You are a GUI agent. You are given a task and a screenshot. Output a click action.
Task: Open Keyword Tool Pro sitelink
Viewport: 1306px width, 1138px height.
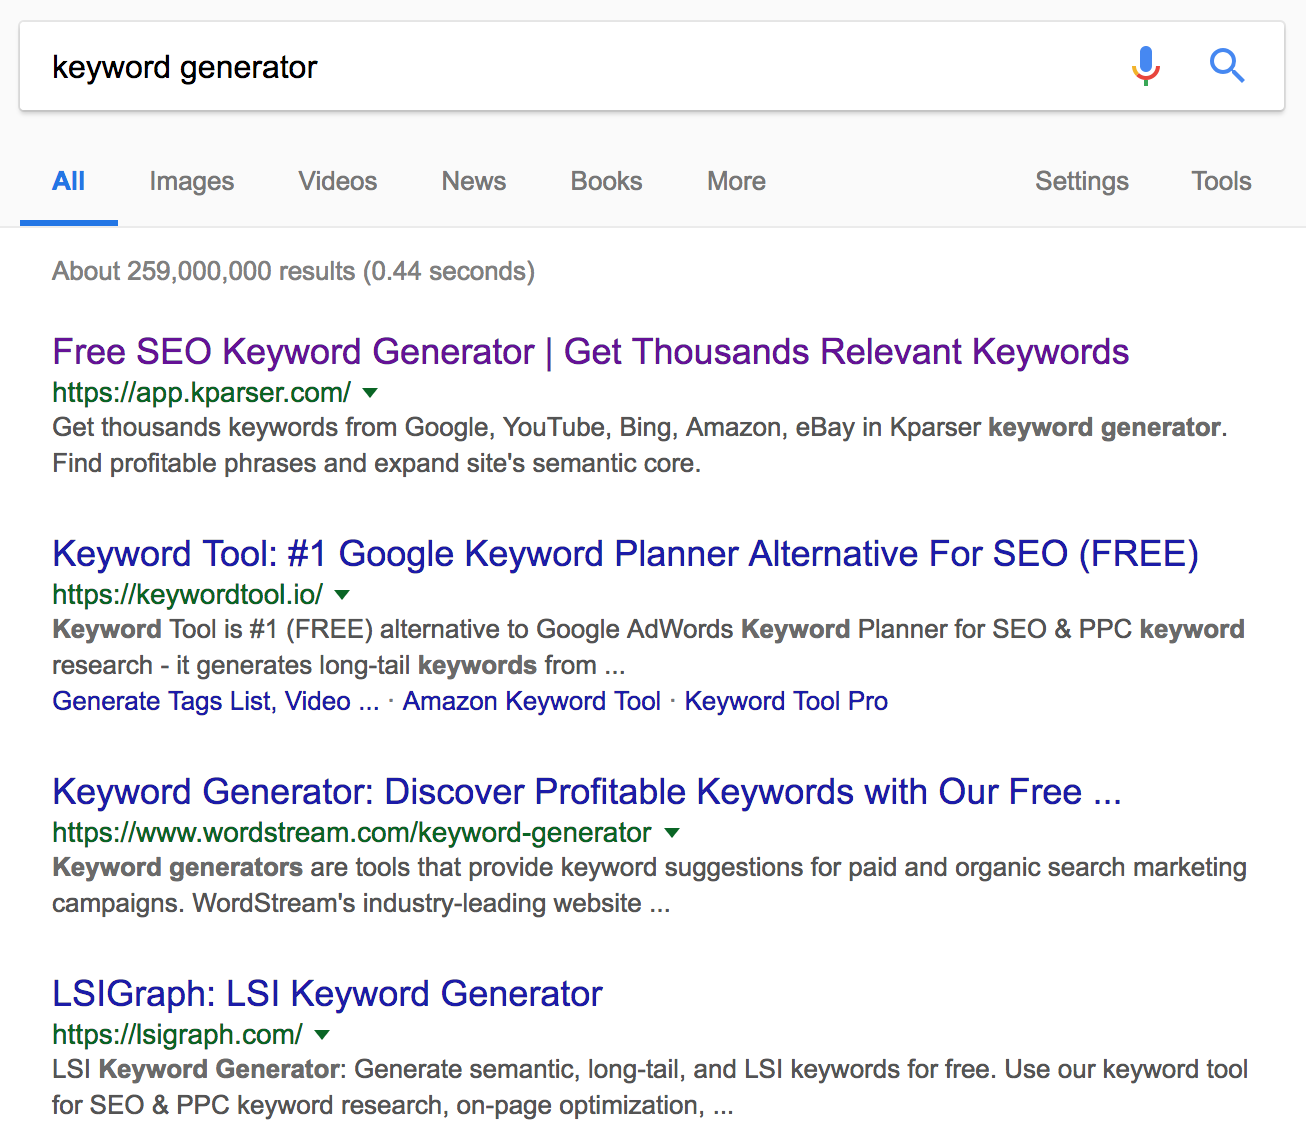coord(786,701)
